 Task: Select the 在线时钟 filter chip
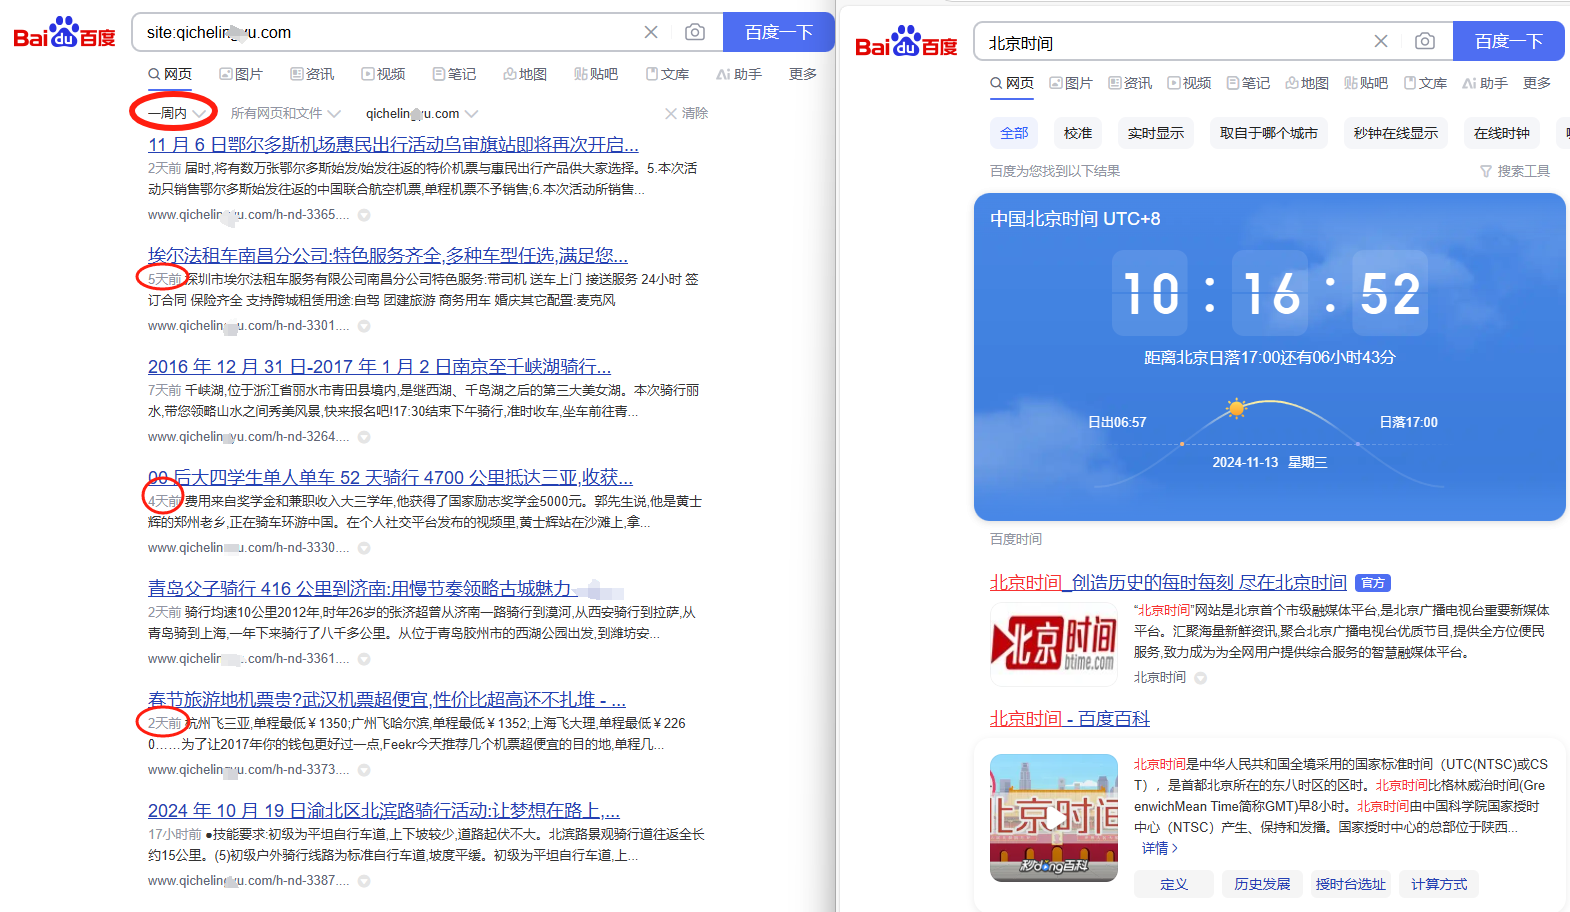click(1502, 133)
